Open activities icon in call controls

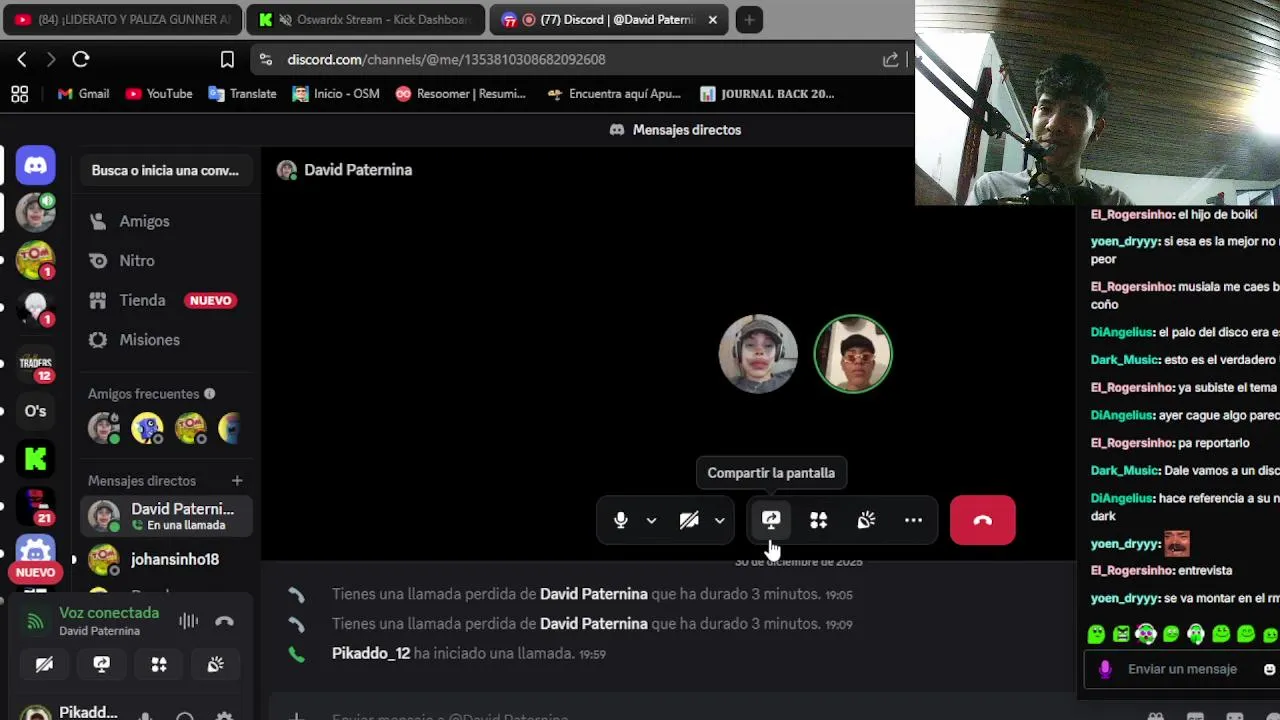pos(819,520)
